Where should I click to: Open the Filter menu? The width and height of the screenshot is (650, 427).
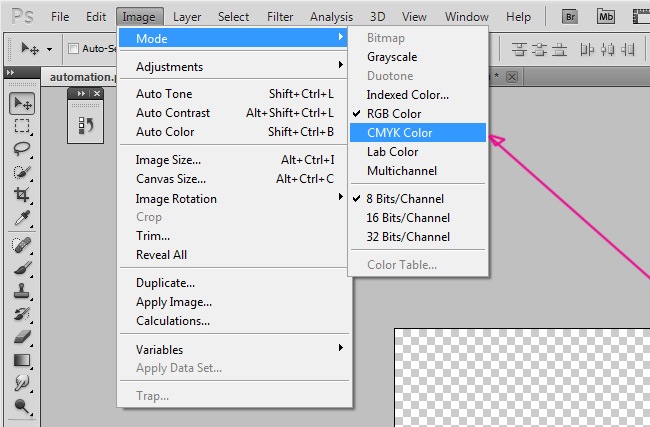[x=280, y=17]
